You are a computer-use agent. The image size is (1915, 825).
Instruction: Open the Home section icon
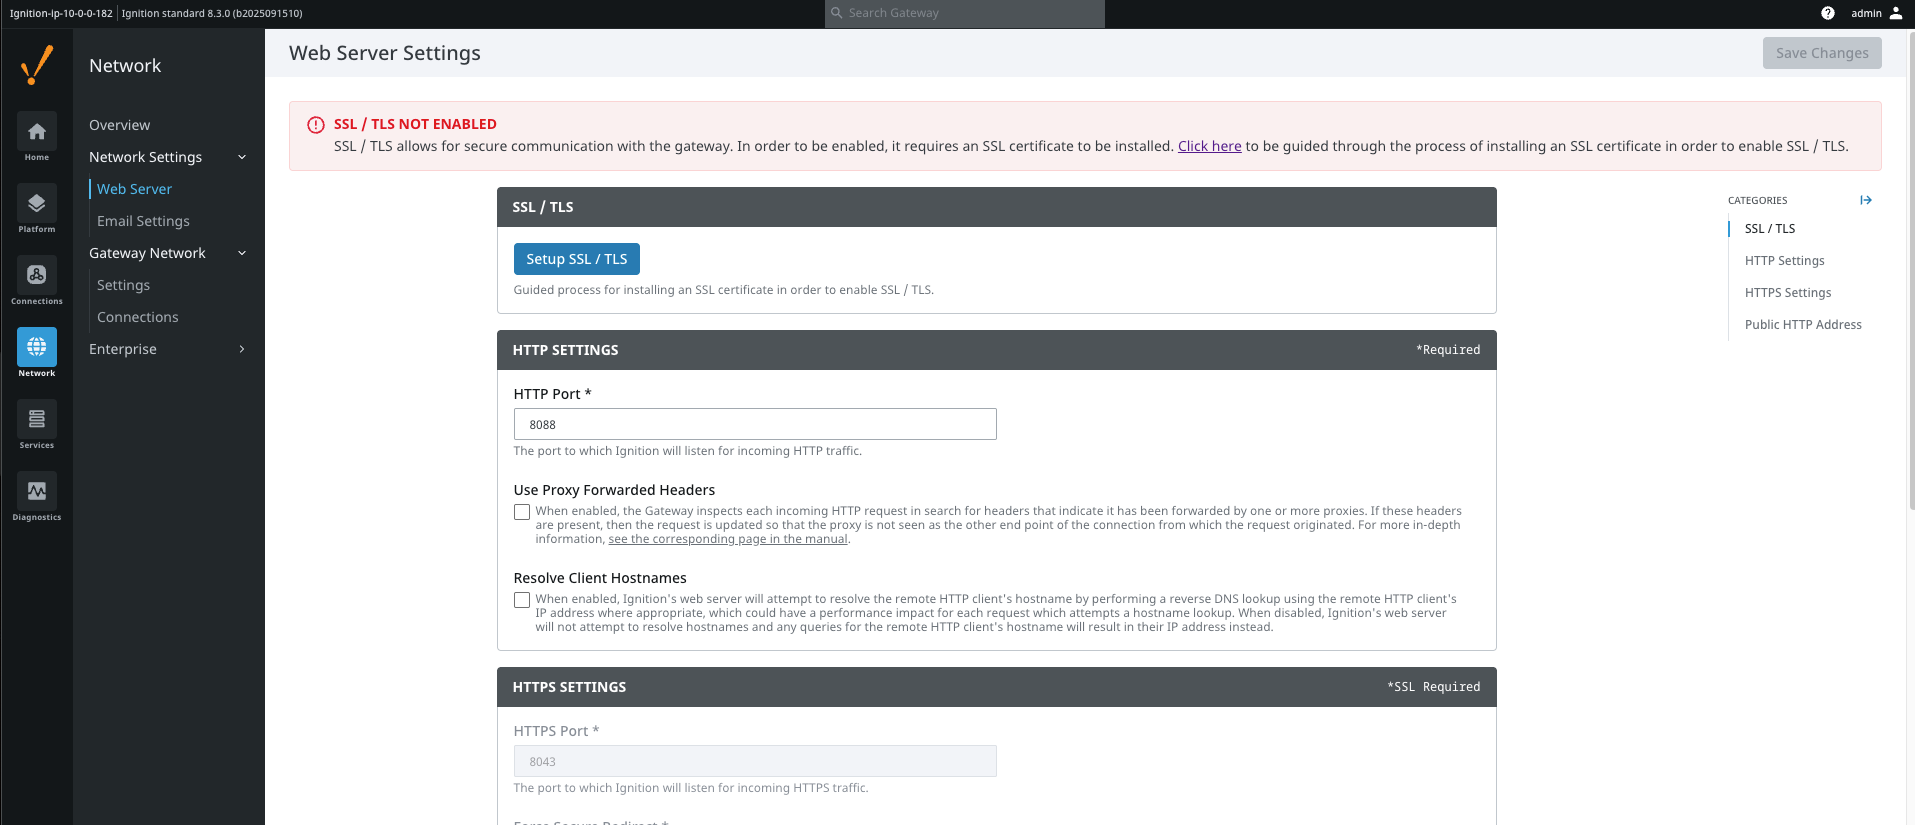point(37,132)
